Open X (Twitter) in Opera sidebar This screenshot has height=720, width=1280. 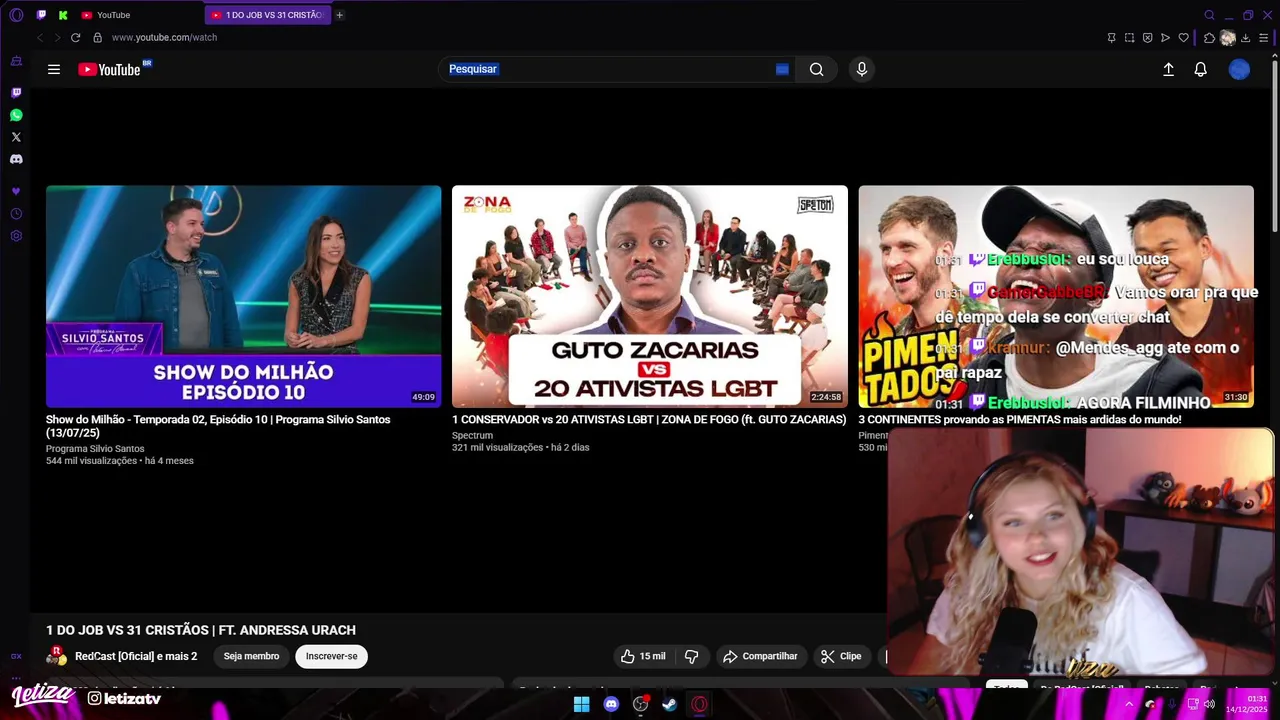[16, 137]
